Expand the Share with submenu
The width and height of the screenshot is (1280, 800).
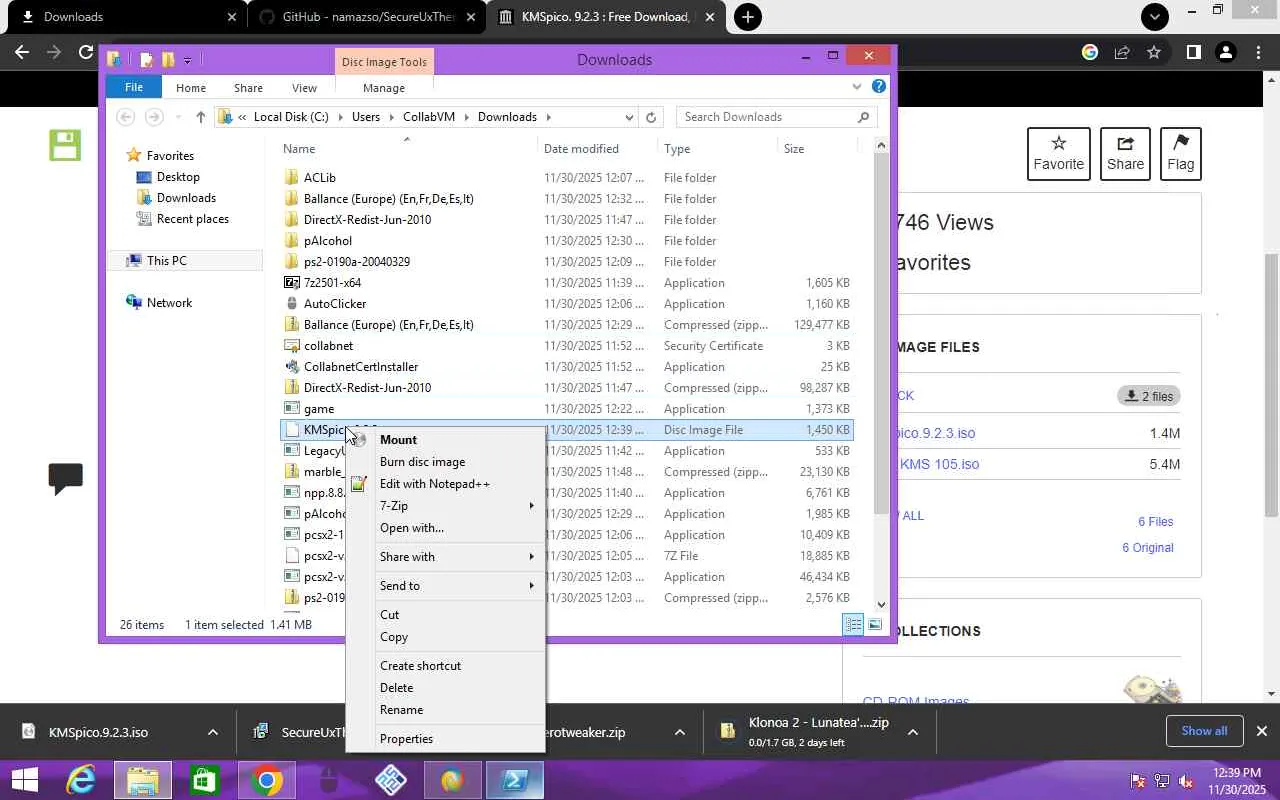tap(445, 557)
